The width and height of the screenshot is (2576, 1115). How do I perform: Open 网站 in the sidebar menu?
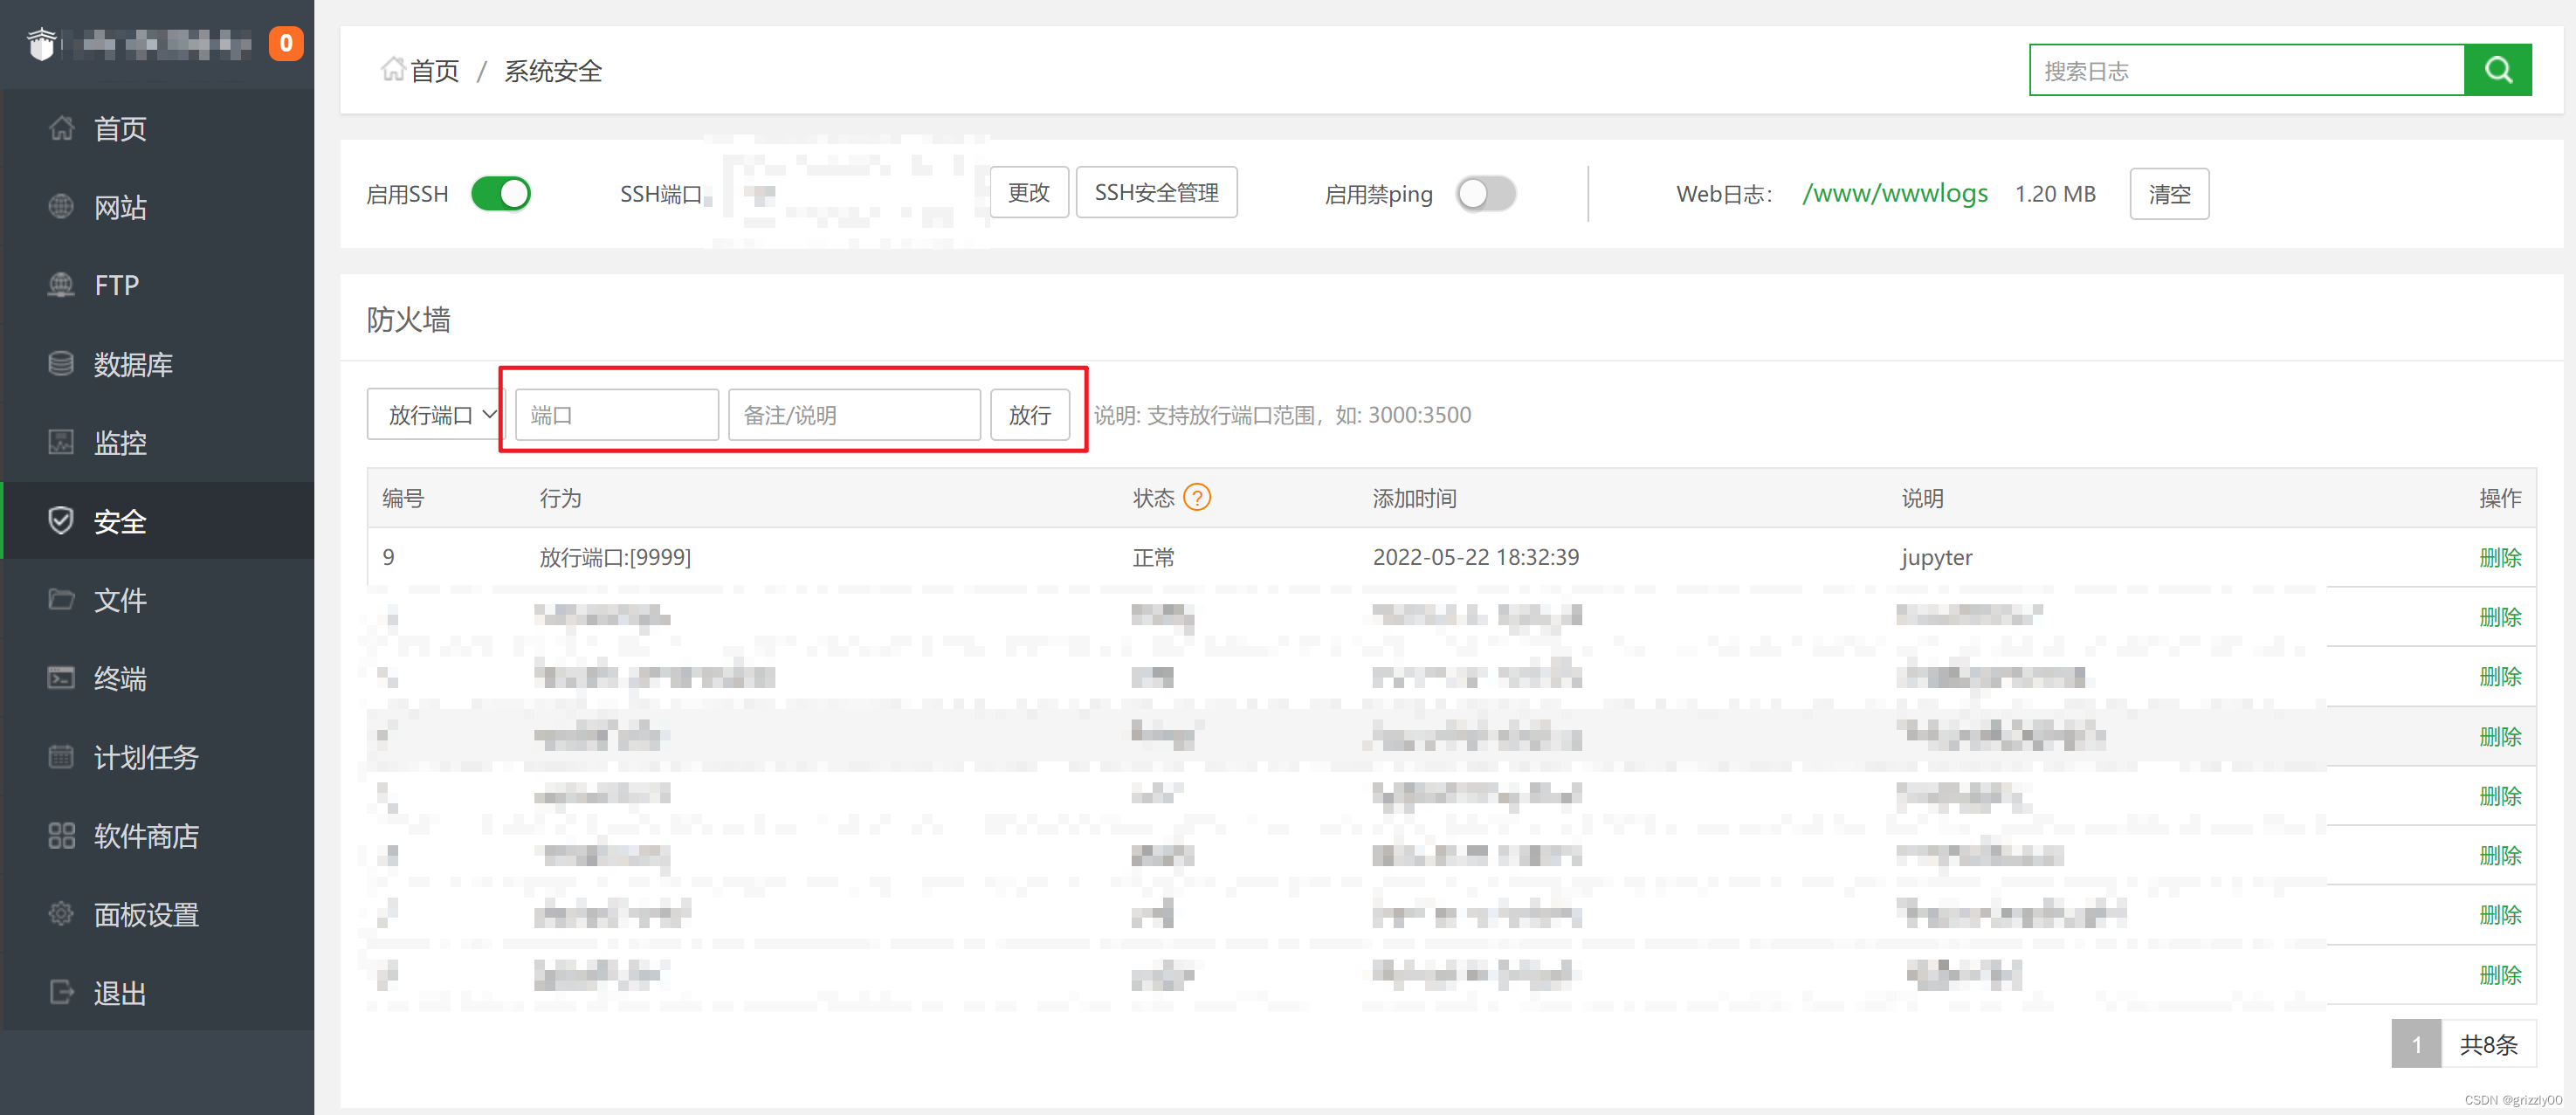point(120,207)
